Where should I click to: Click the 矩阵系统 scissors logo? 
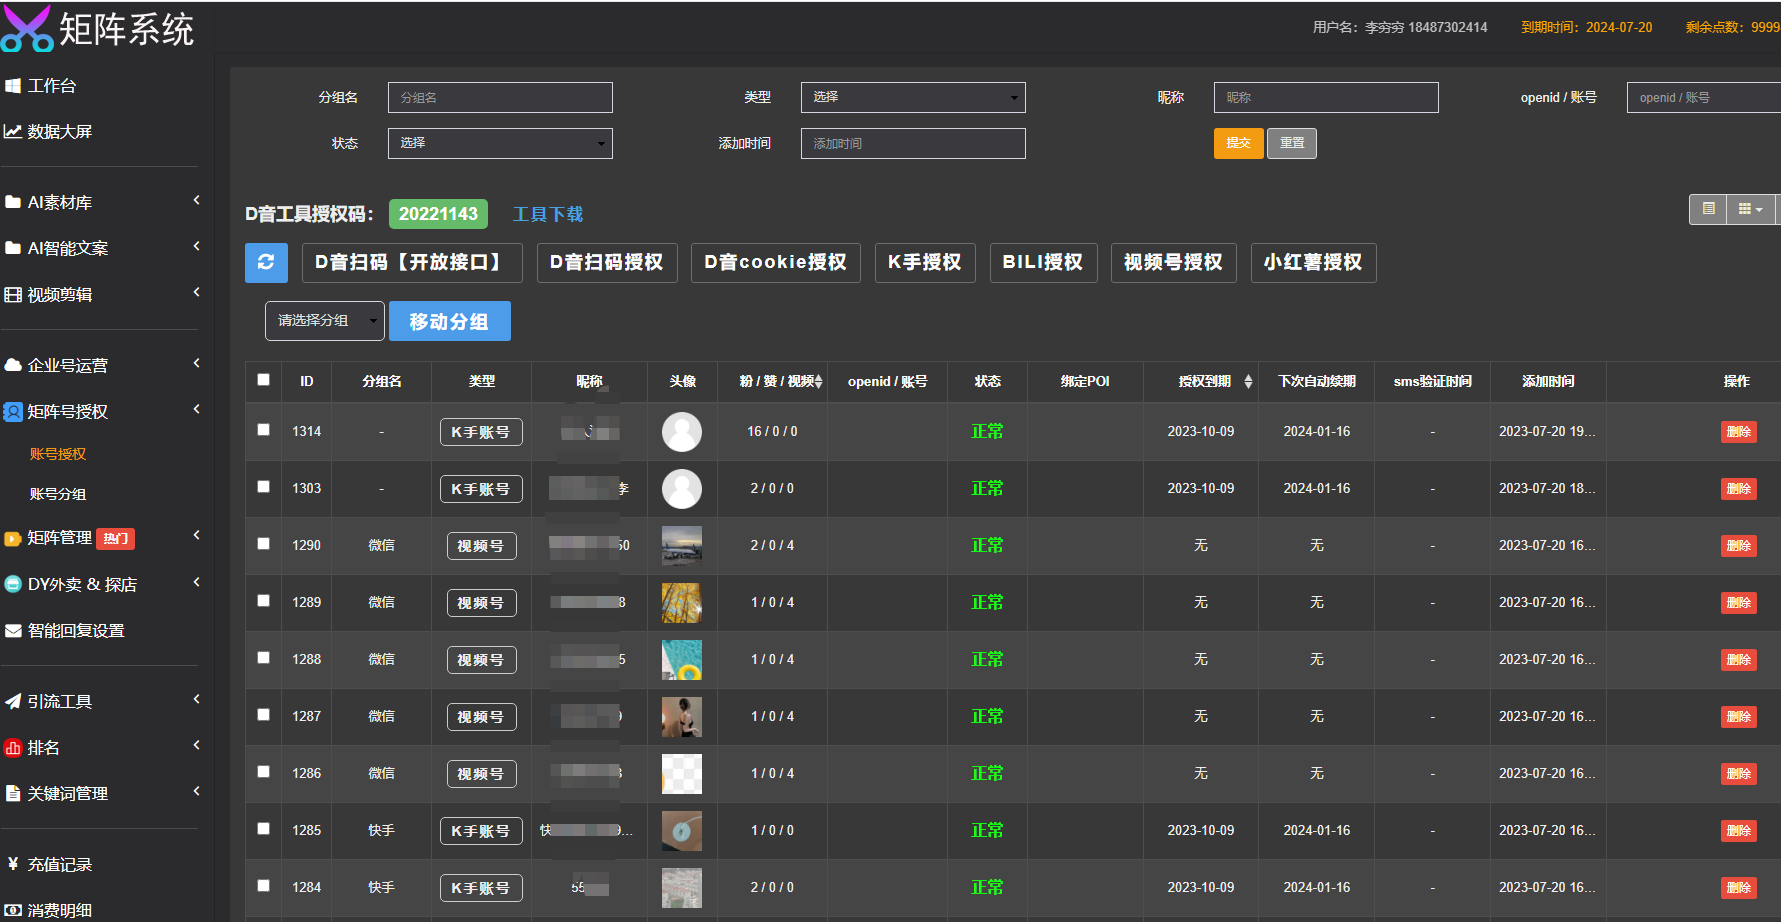coord(27,28)
